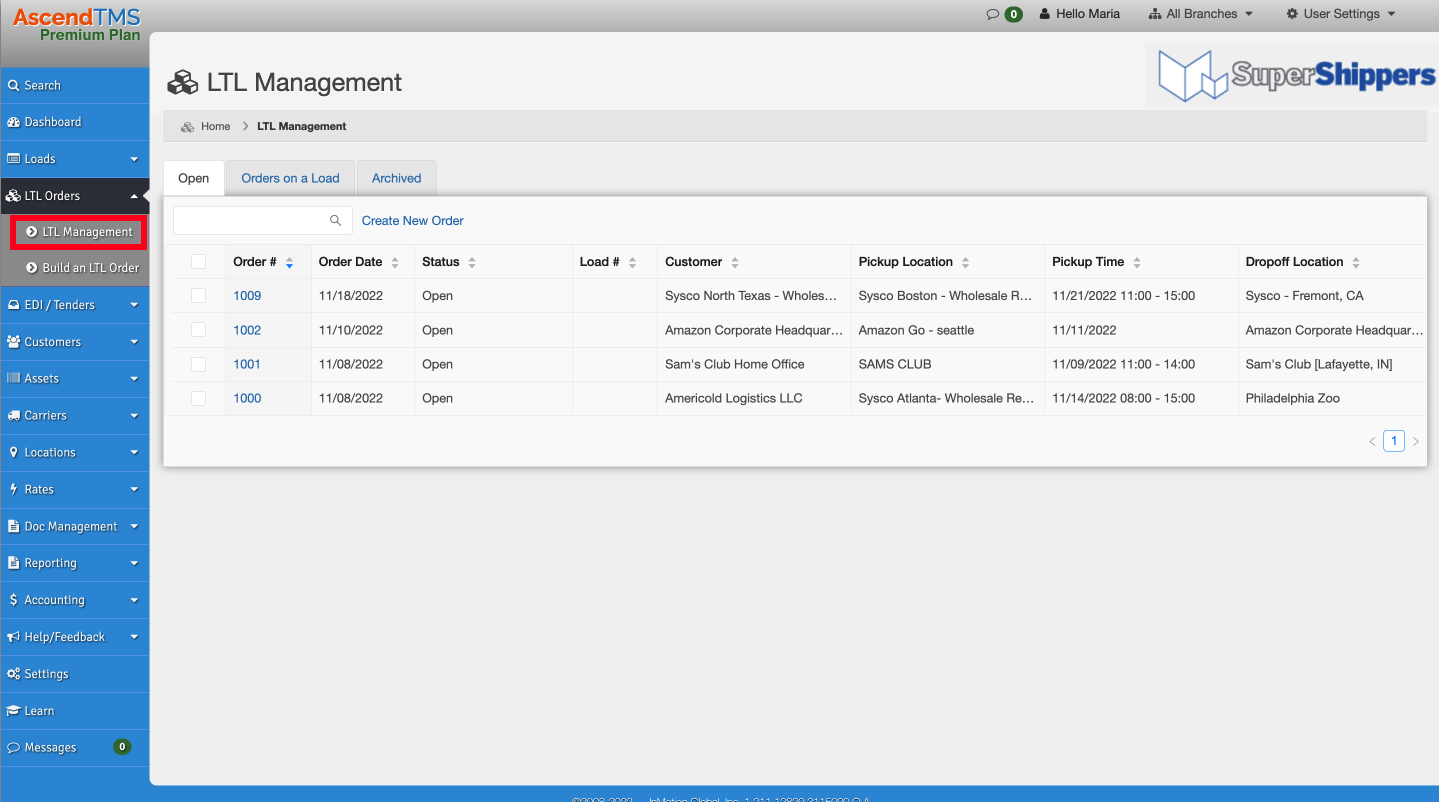Sort by Status column sort arrows
The height and width of the screenshot is (802, 1439).
click(x=472, y=263)
